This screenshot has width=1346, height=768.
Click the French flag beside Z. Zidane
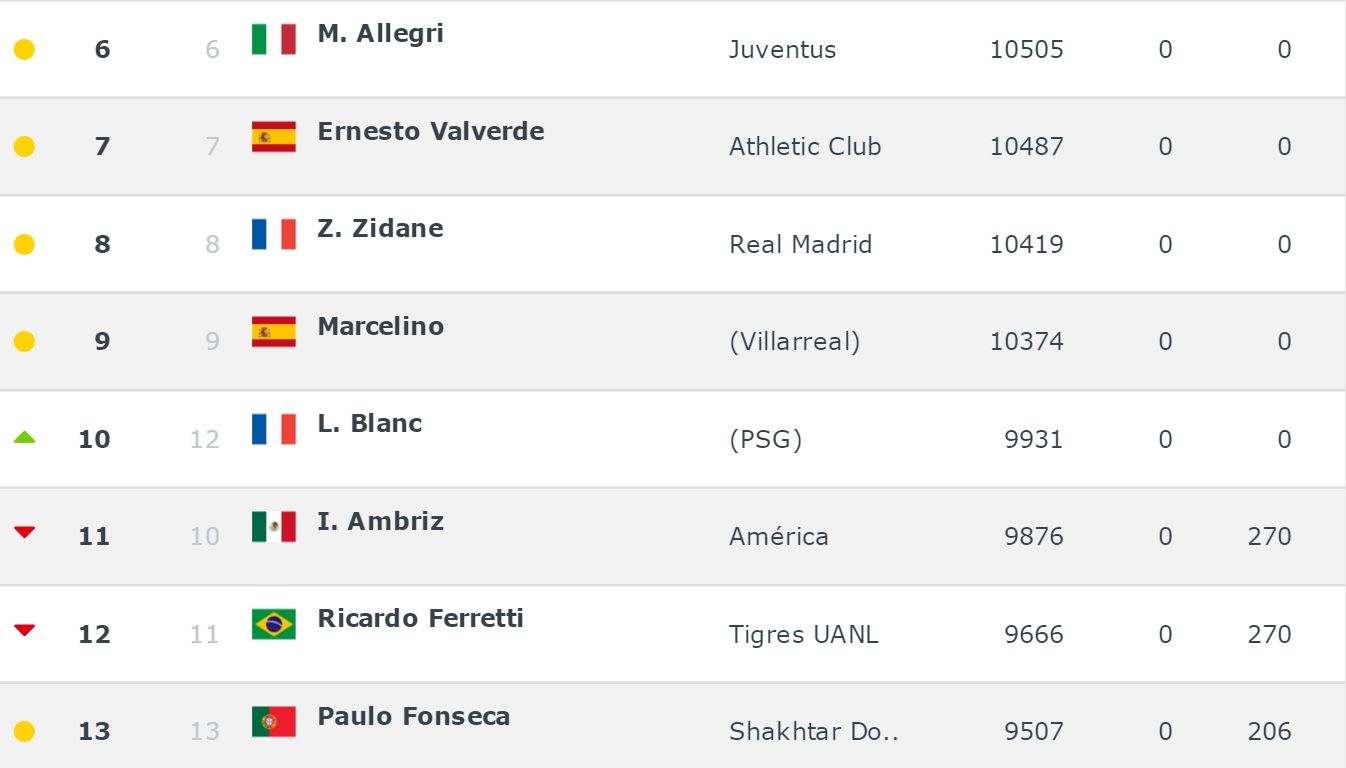click(273, 234)
